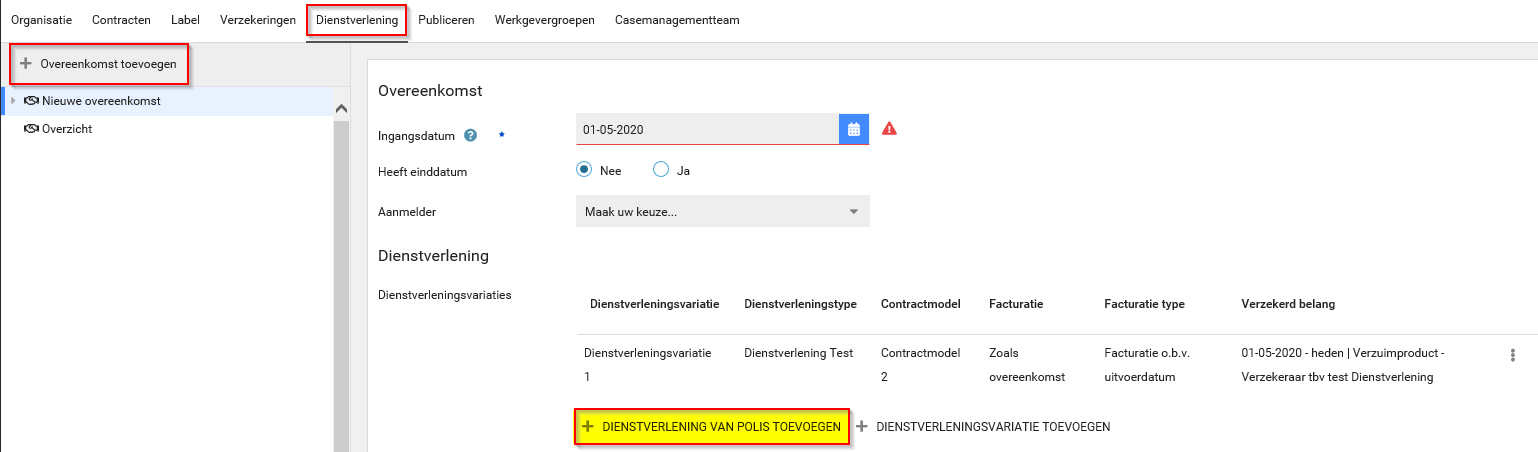Open the three-dot row options menu
1538x452 pixels.
(x=1512, y=355)
